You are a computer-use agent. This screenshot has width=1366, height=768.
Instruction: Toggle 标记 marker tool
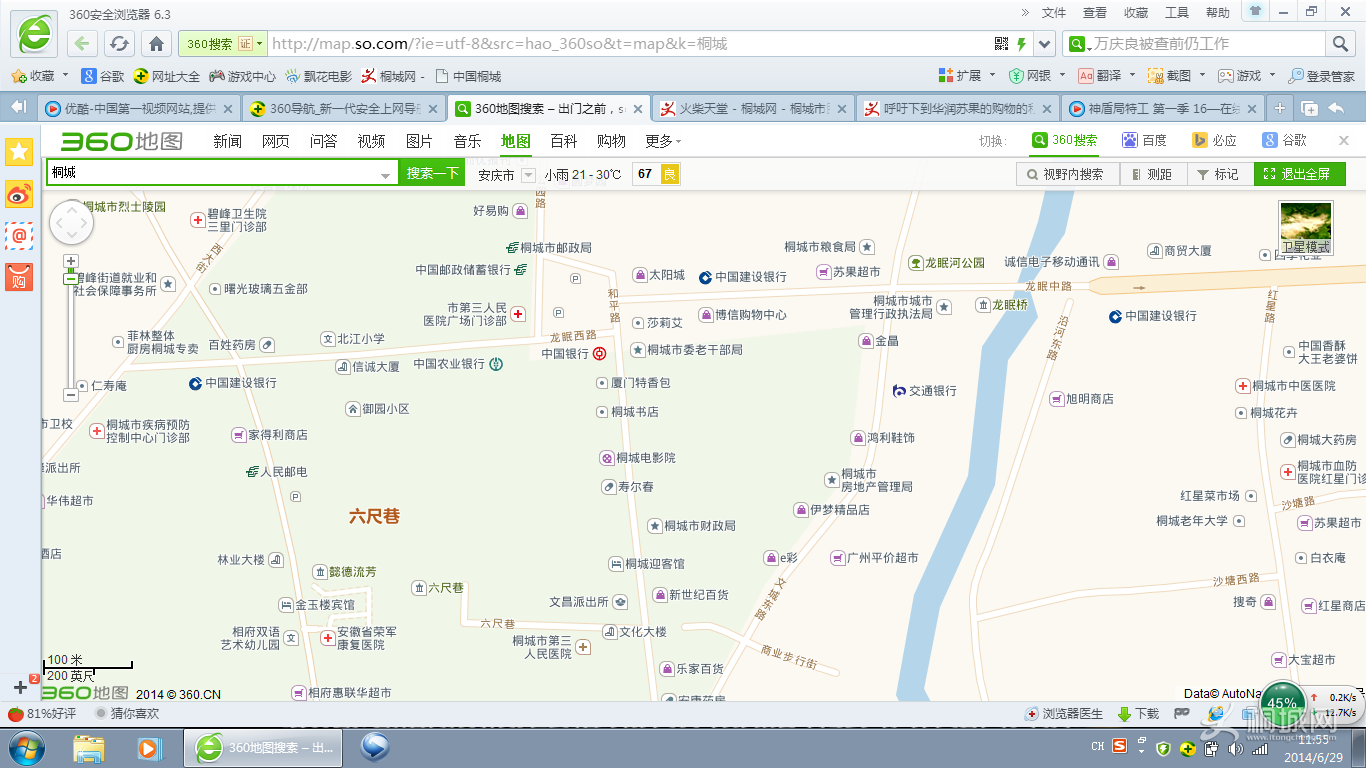pyautogui.click(x=1219, y=174)
